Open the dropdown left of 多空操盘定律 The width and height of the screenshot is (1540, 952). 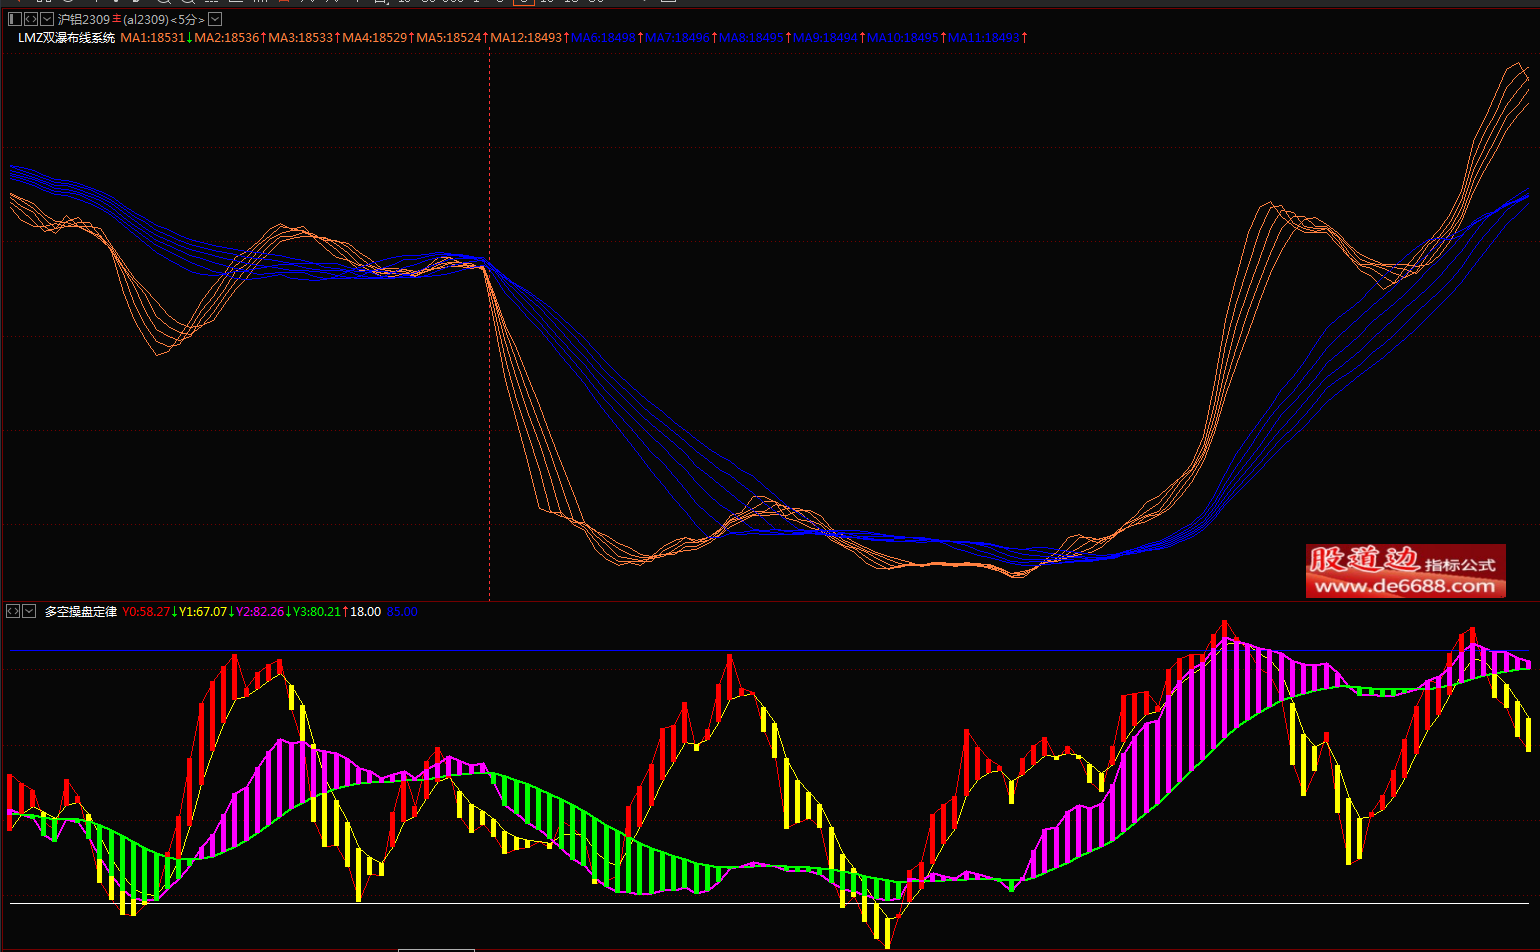tap(29, 611)
